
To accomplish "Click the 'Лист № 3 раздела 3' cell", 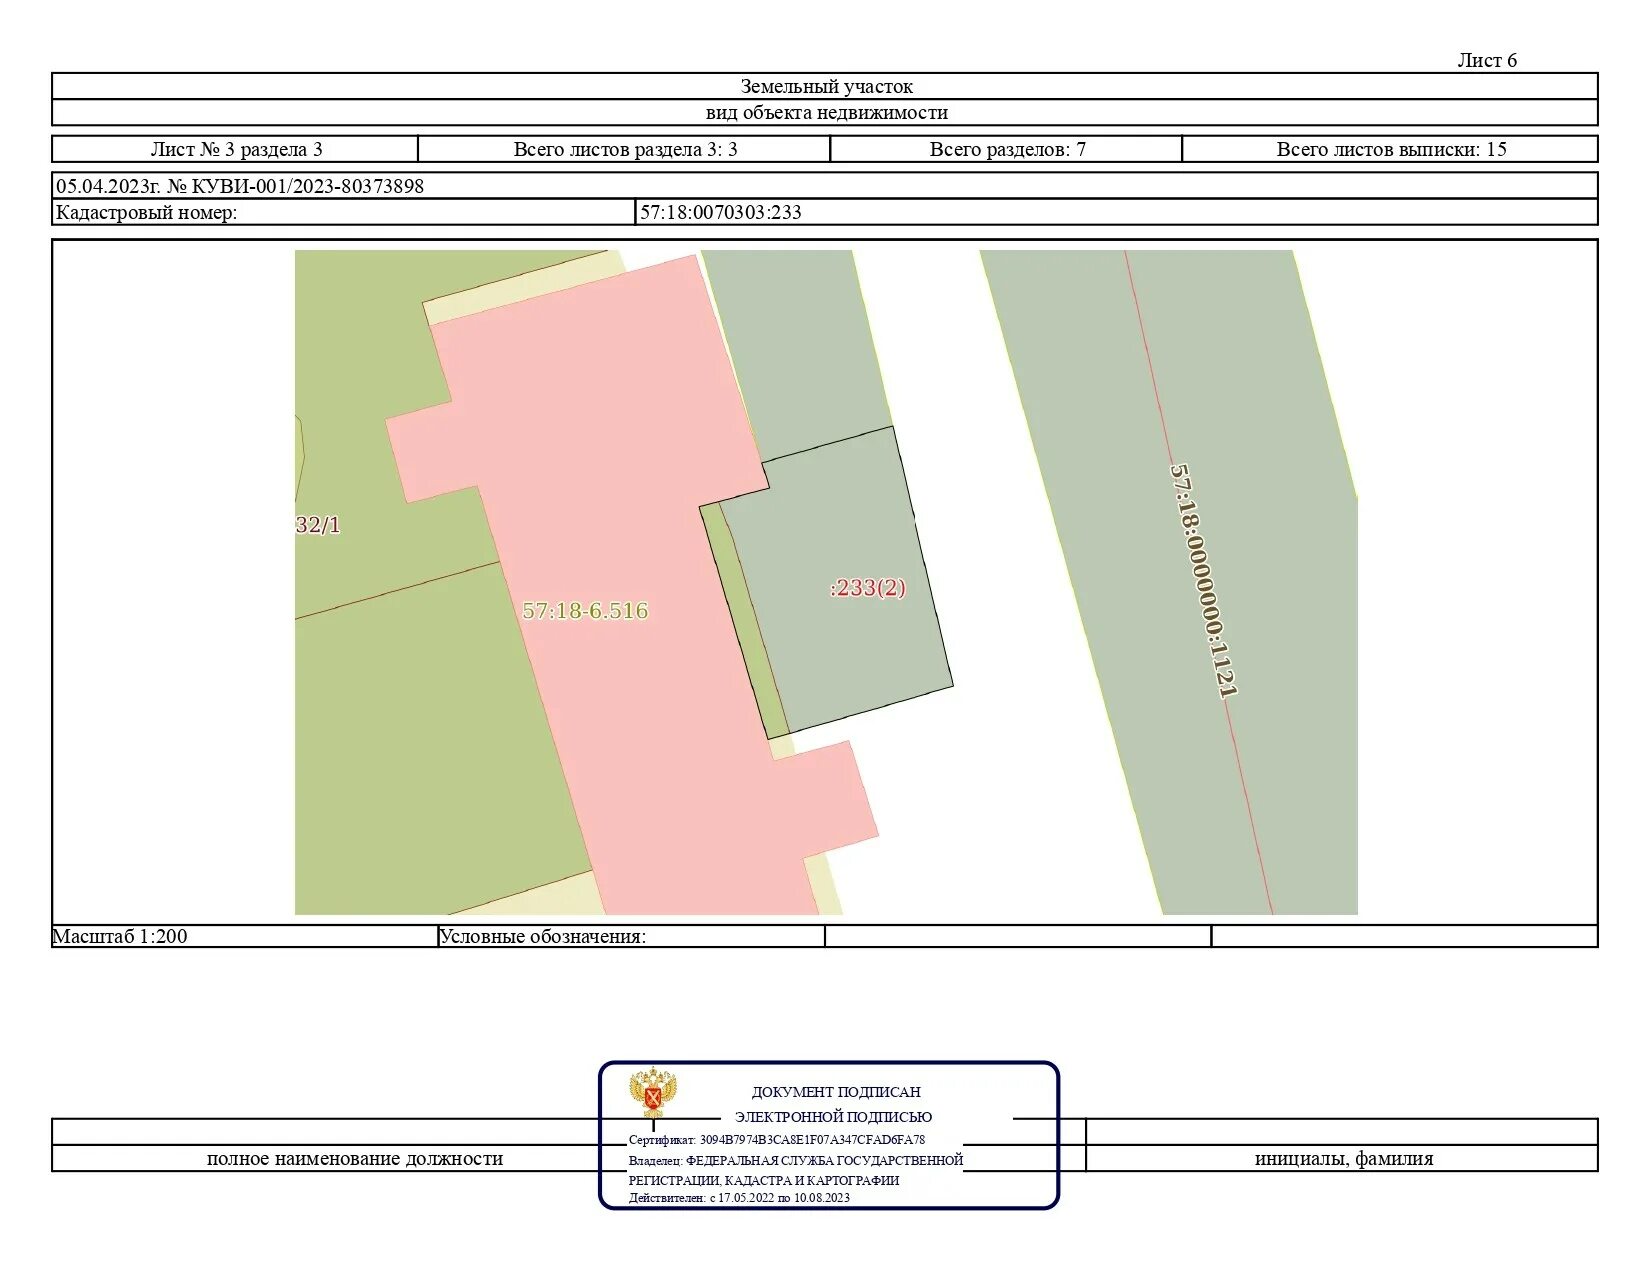I will tap(236, 149).
